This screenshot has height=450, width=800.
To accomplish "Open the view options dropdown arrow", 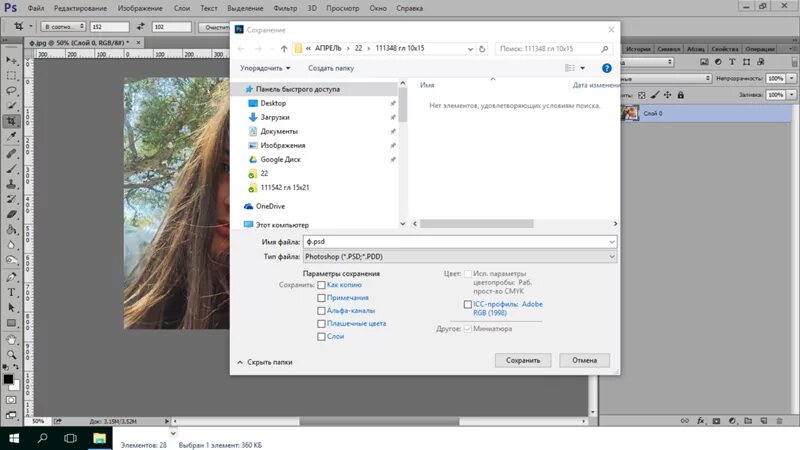I will (x=582, y=68).
